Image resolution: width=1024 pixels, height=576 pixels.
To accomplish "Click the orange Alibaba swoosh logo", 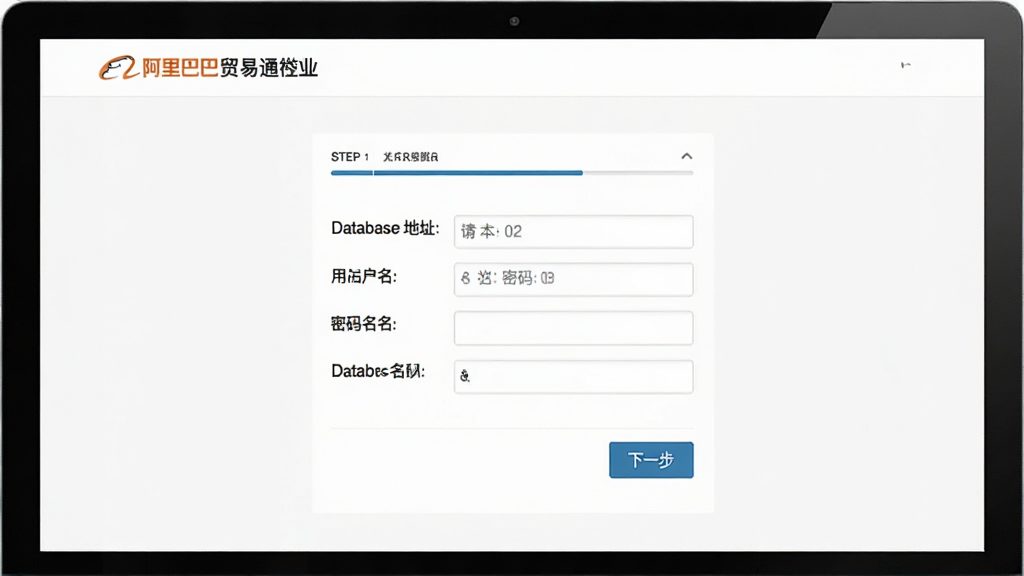I will [x=118, y=68].
